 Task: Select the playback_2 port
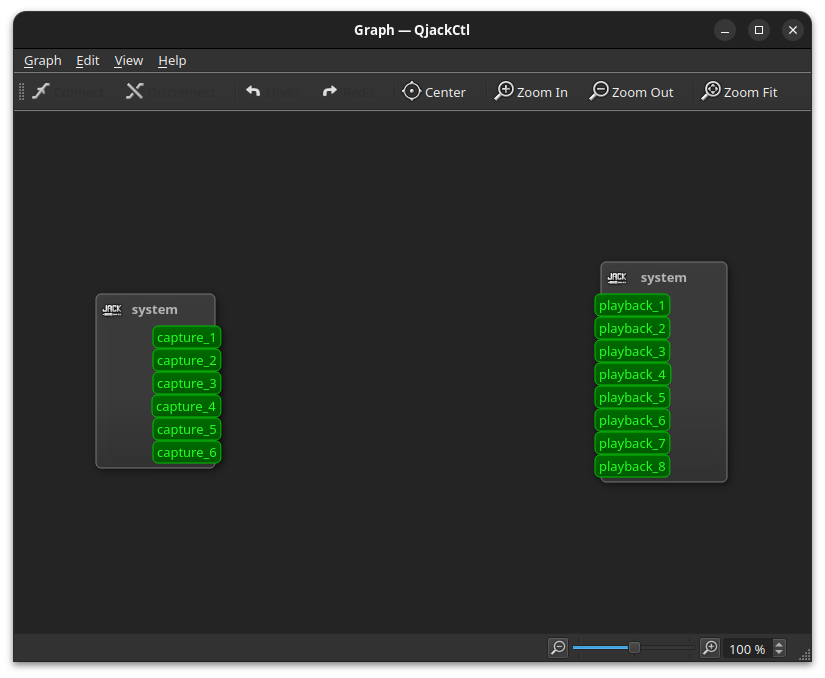(632, 328)
